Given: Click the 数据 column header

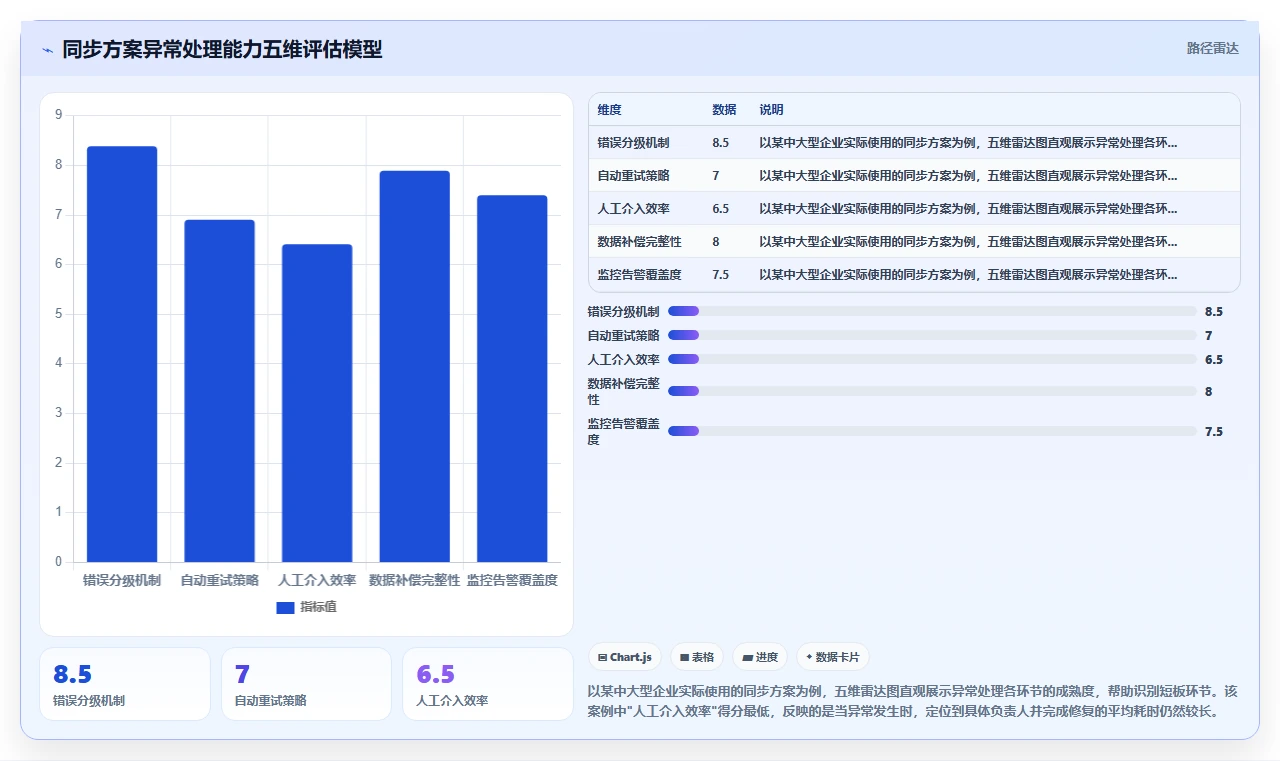Looking at the screenshot, I should [724, 110].
